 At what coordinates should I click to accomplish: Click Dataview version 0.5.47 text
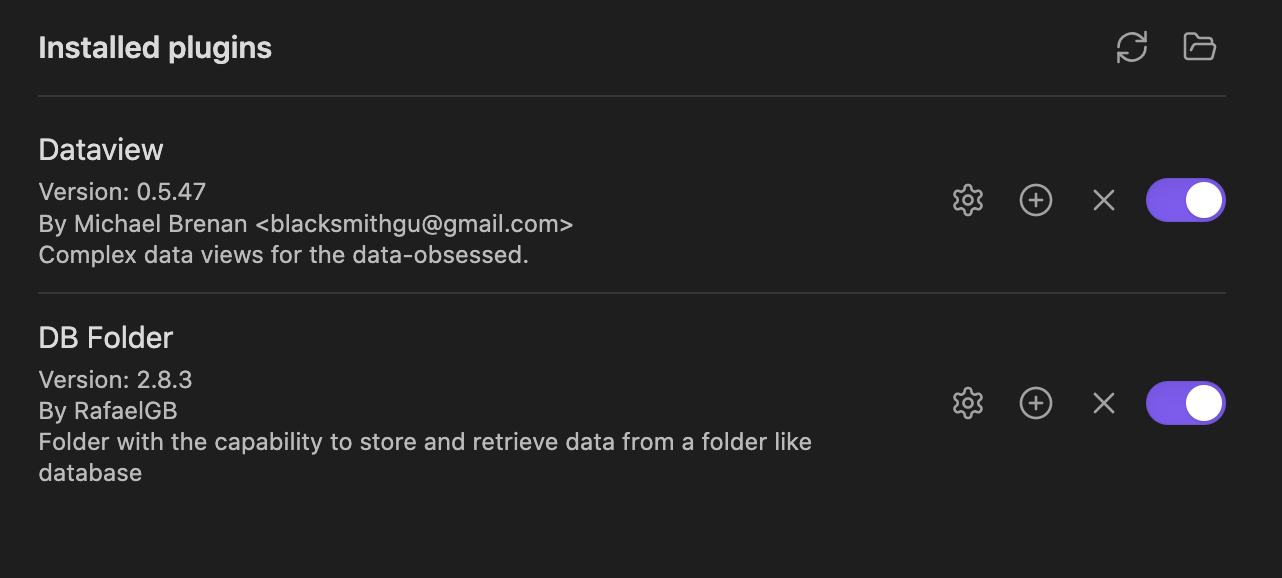click(x=114, y=191)
